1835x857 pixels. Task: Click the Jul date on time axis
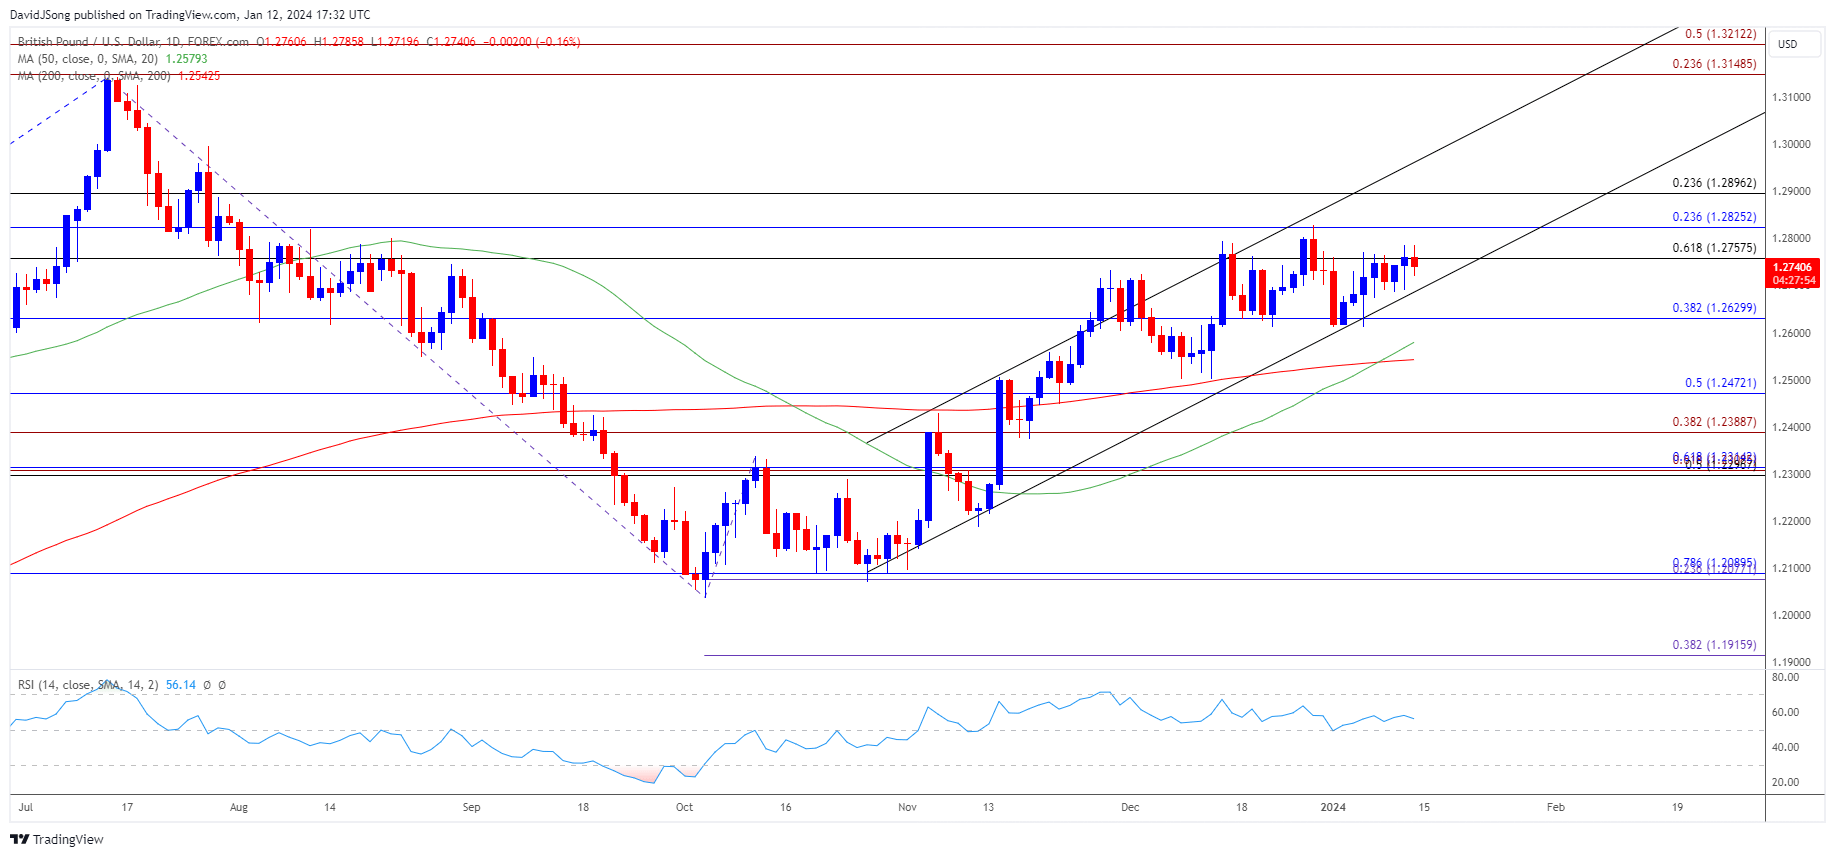click(x=25, y=807)
